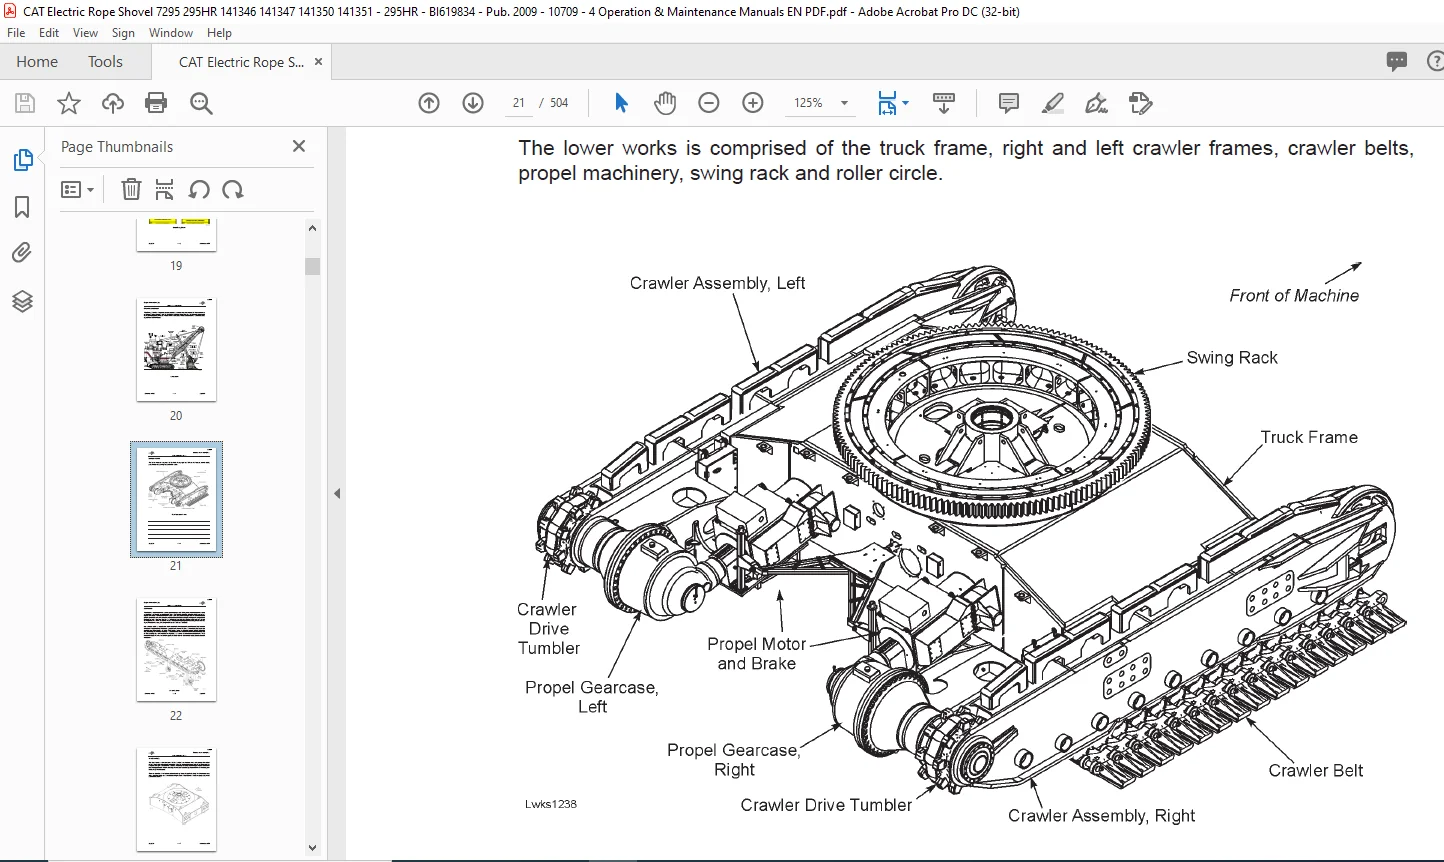Open the find text magnifier tool
This screenshot has width=1444, height=862.
coord(201,103)
